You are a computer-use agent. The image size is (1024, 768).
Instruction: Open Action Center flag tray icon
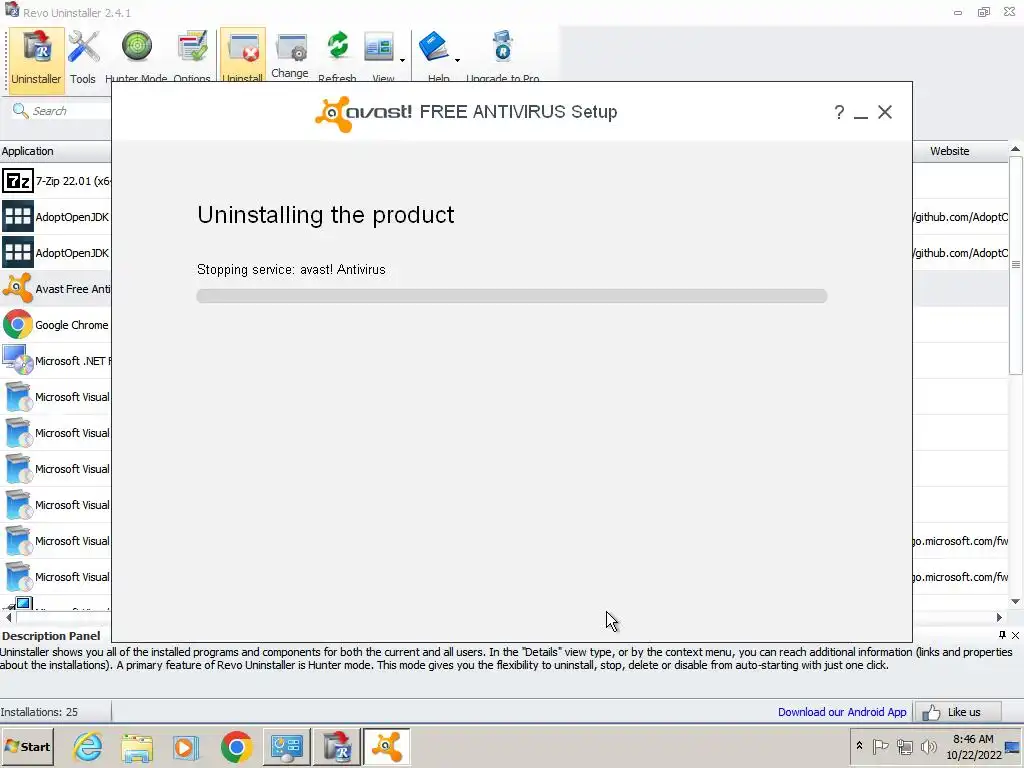(880, 746)
